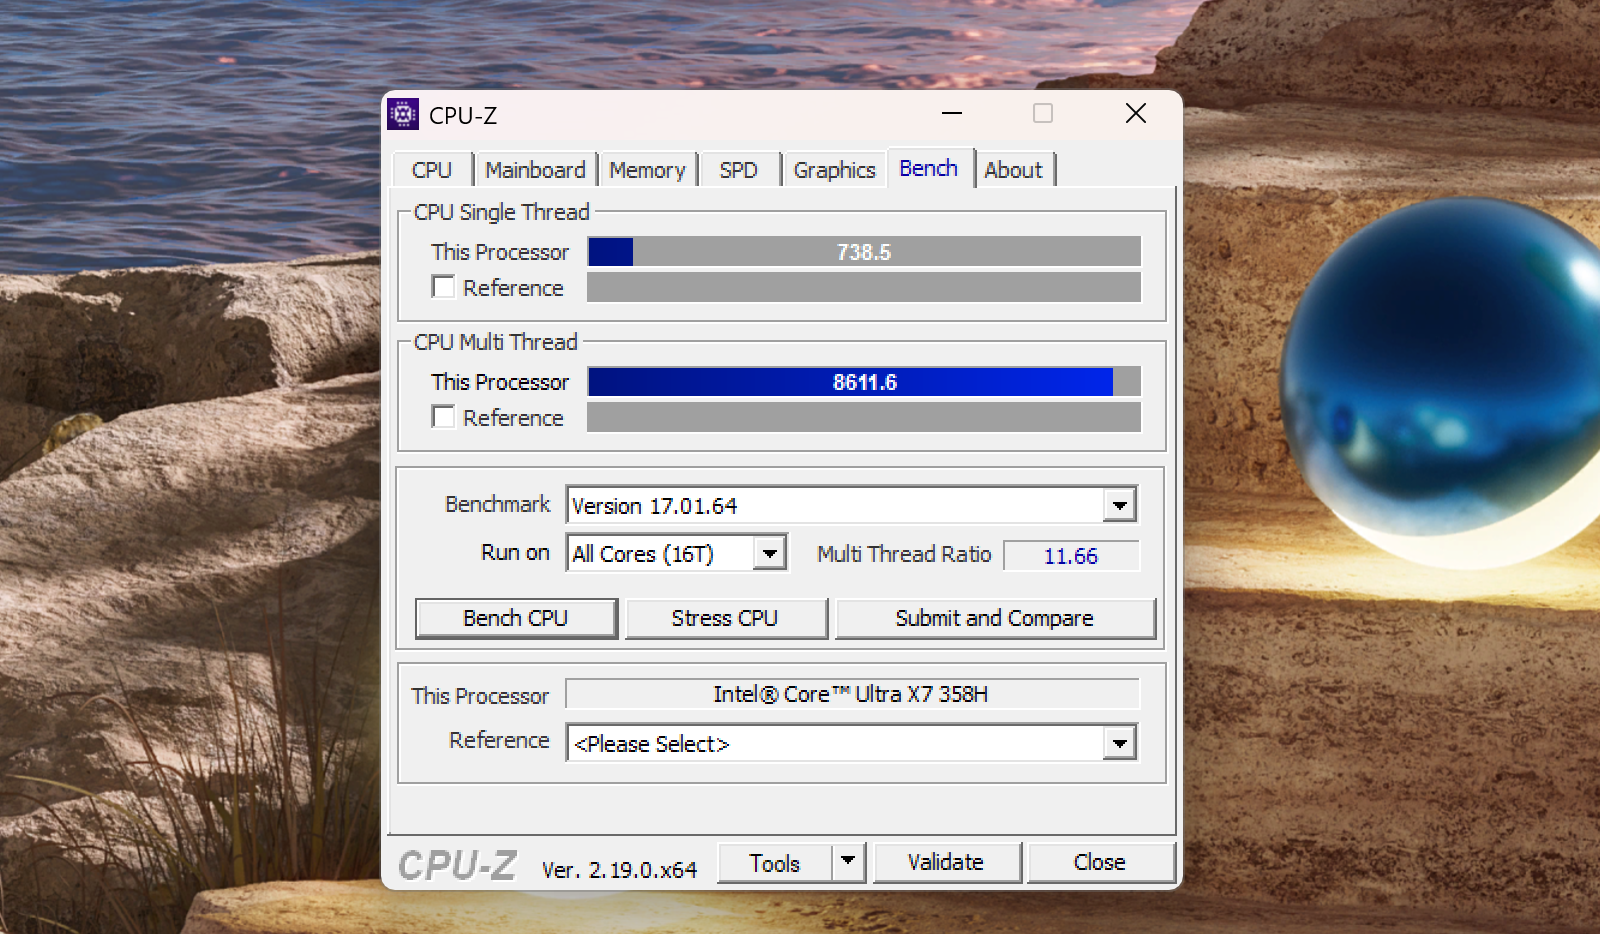Select the Bench tab
1600x934 pixels.
[929, 168]
